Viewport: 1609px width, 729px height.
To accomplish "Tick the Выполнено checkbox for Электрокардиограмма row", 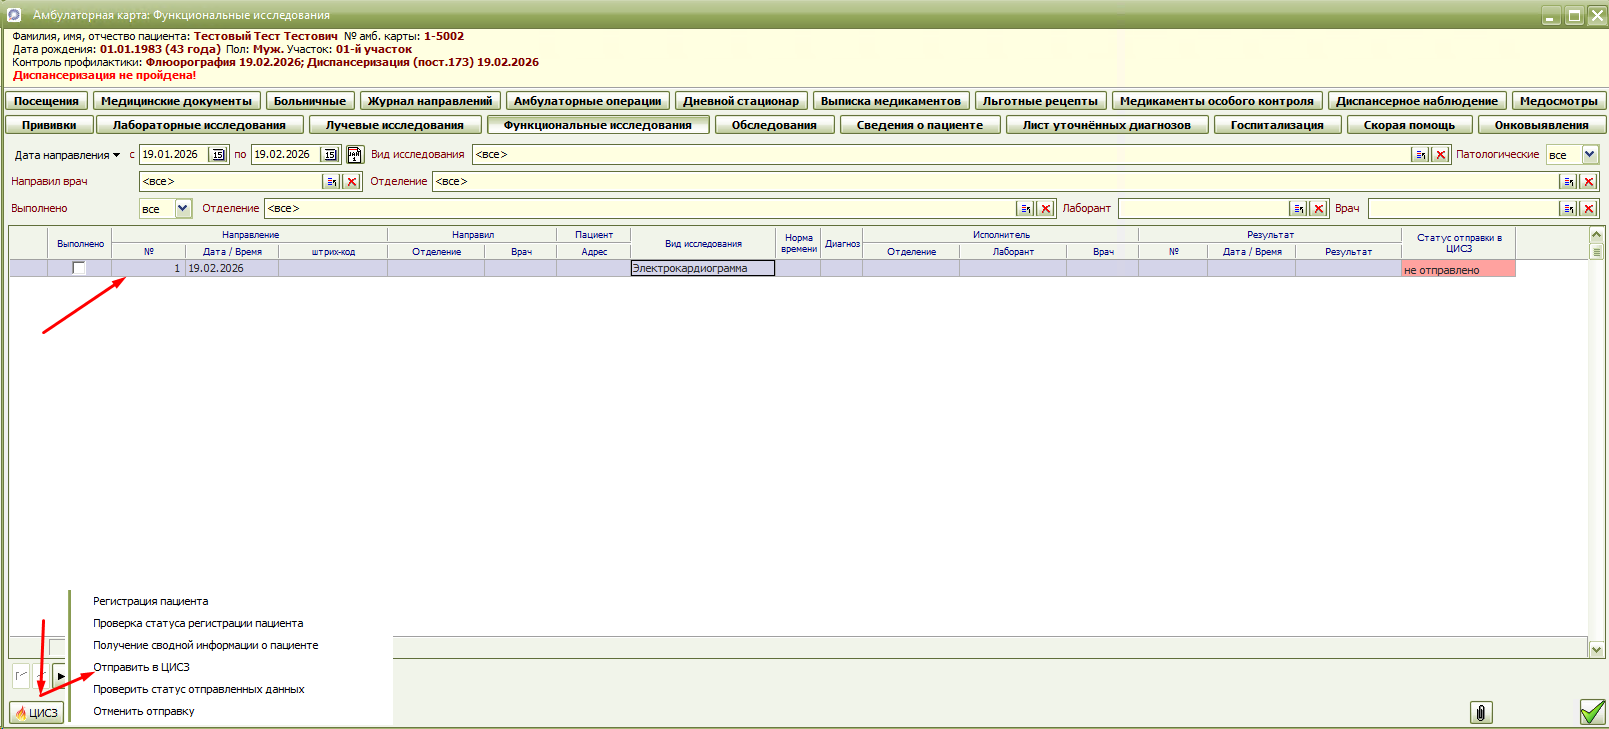I will tap(79, 268).
